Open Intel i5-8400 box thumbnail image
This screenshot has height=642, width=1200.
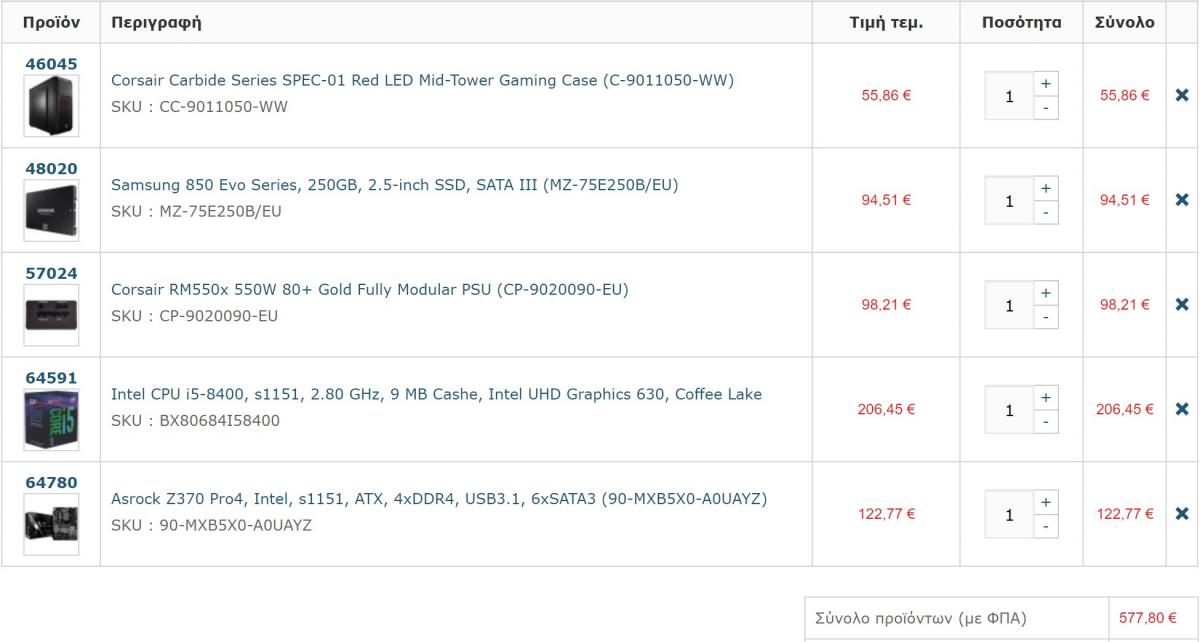pos(51,420)
